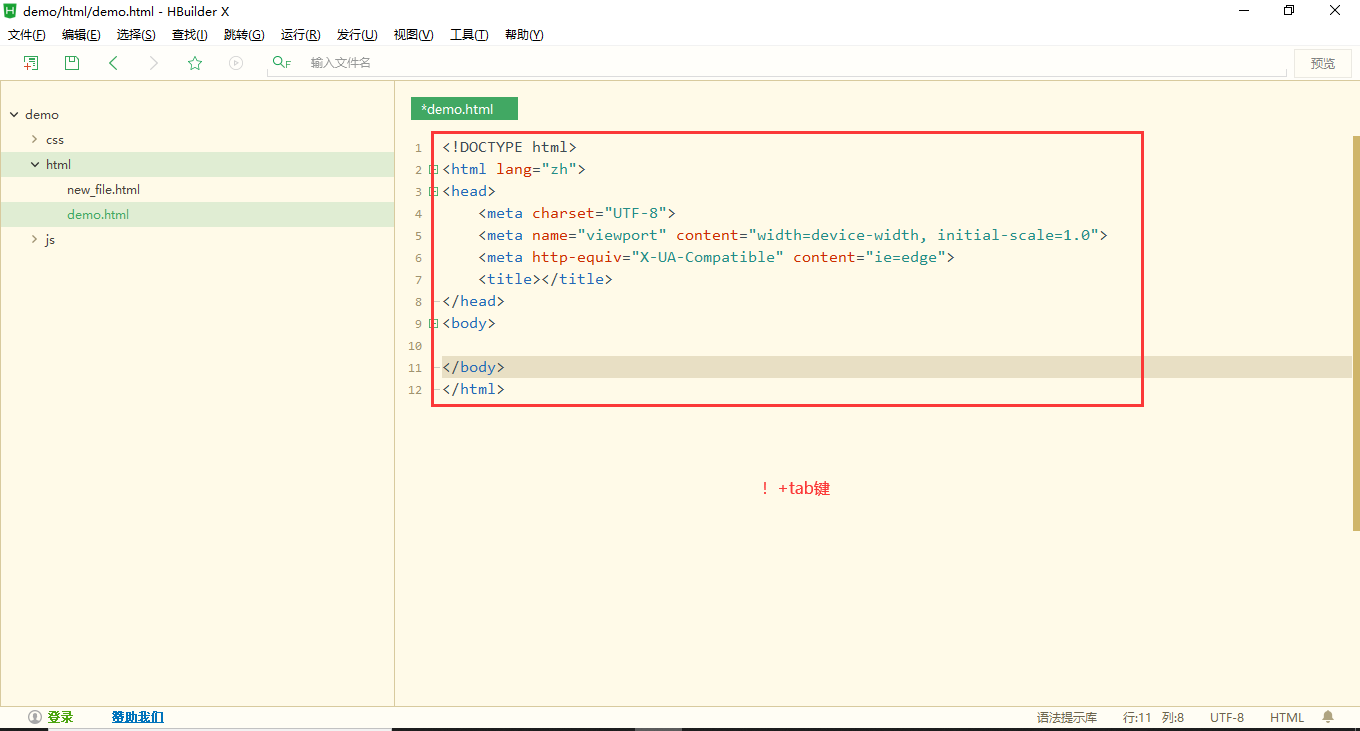Image resolution: width=1360 pixels, height=731 pixels.
Task: Open the 视图(V) menu
Action: pos(413,35)
